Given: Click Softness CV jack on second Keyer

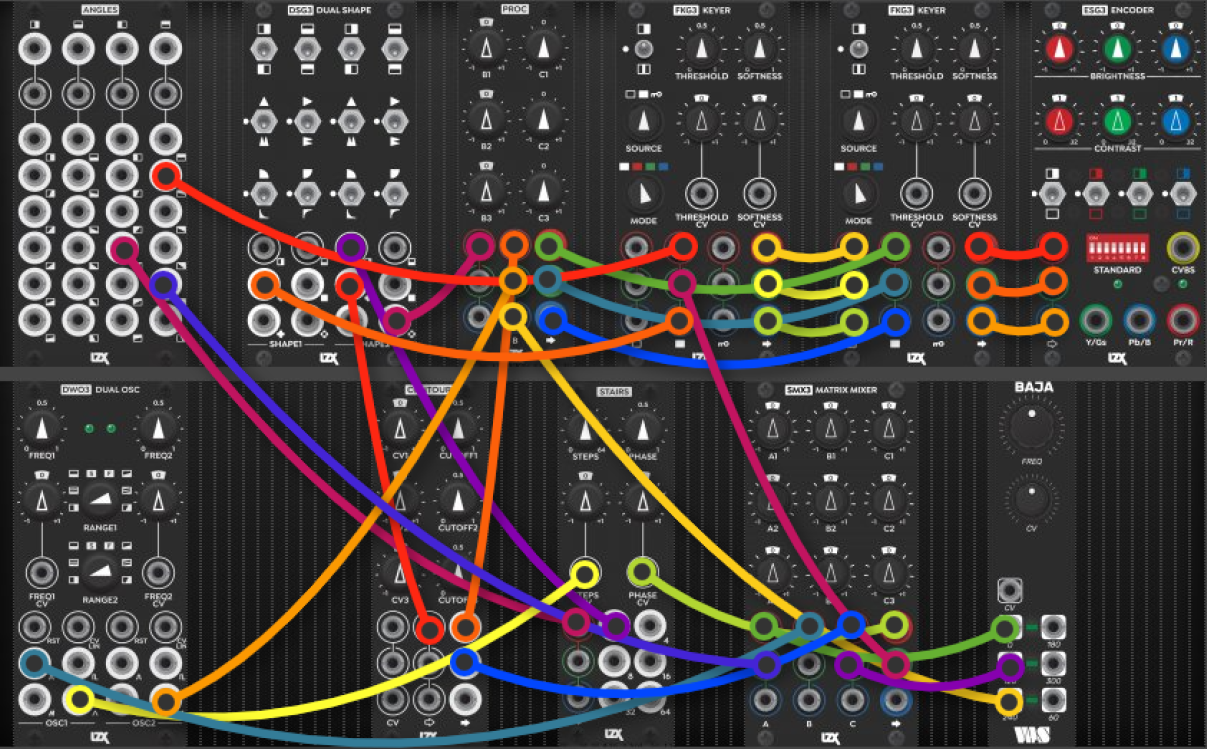Looking at the screenshot, I should [x=973, y=192].
